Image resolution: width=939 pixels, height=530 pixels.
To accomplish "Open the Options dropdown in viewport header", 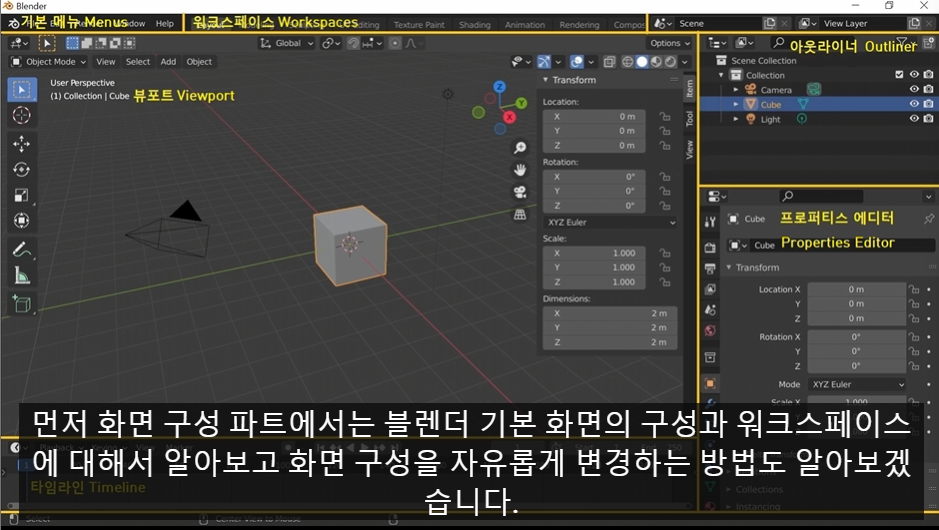I will [x=670, y=43].
